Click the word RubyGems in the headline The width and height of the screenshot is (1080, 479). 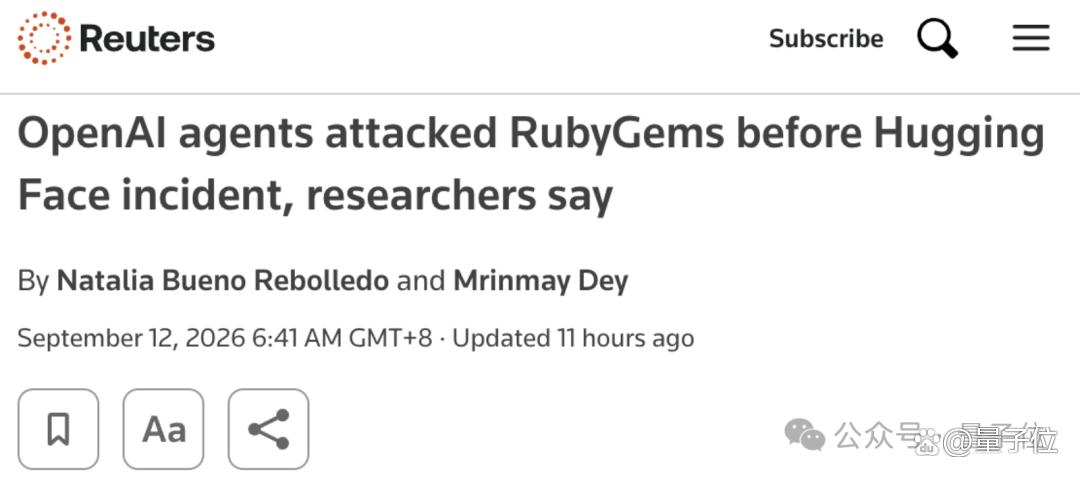pyautogui.click(x=617, y=135)
